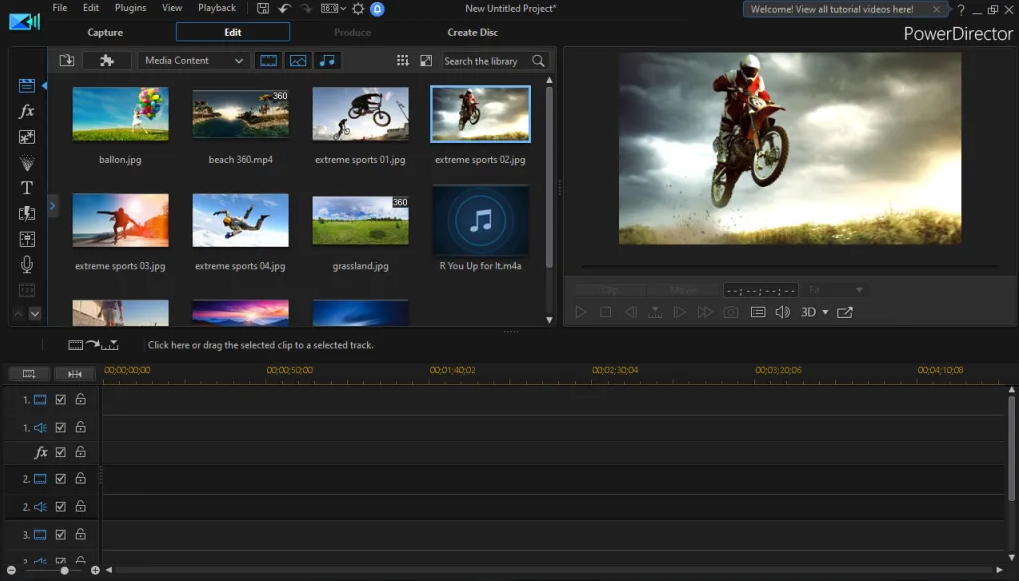Toggle the audio files filter in library
Viewport: 1019px width, 581px height.
coord(327,61)
